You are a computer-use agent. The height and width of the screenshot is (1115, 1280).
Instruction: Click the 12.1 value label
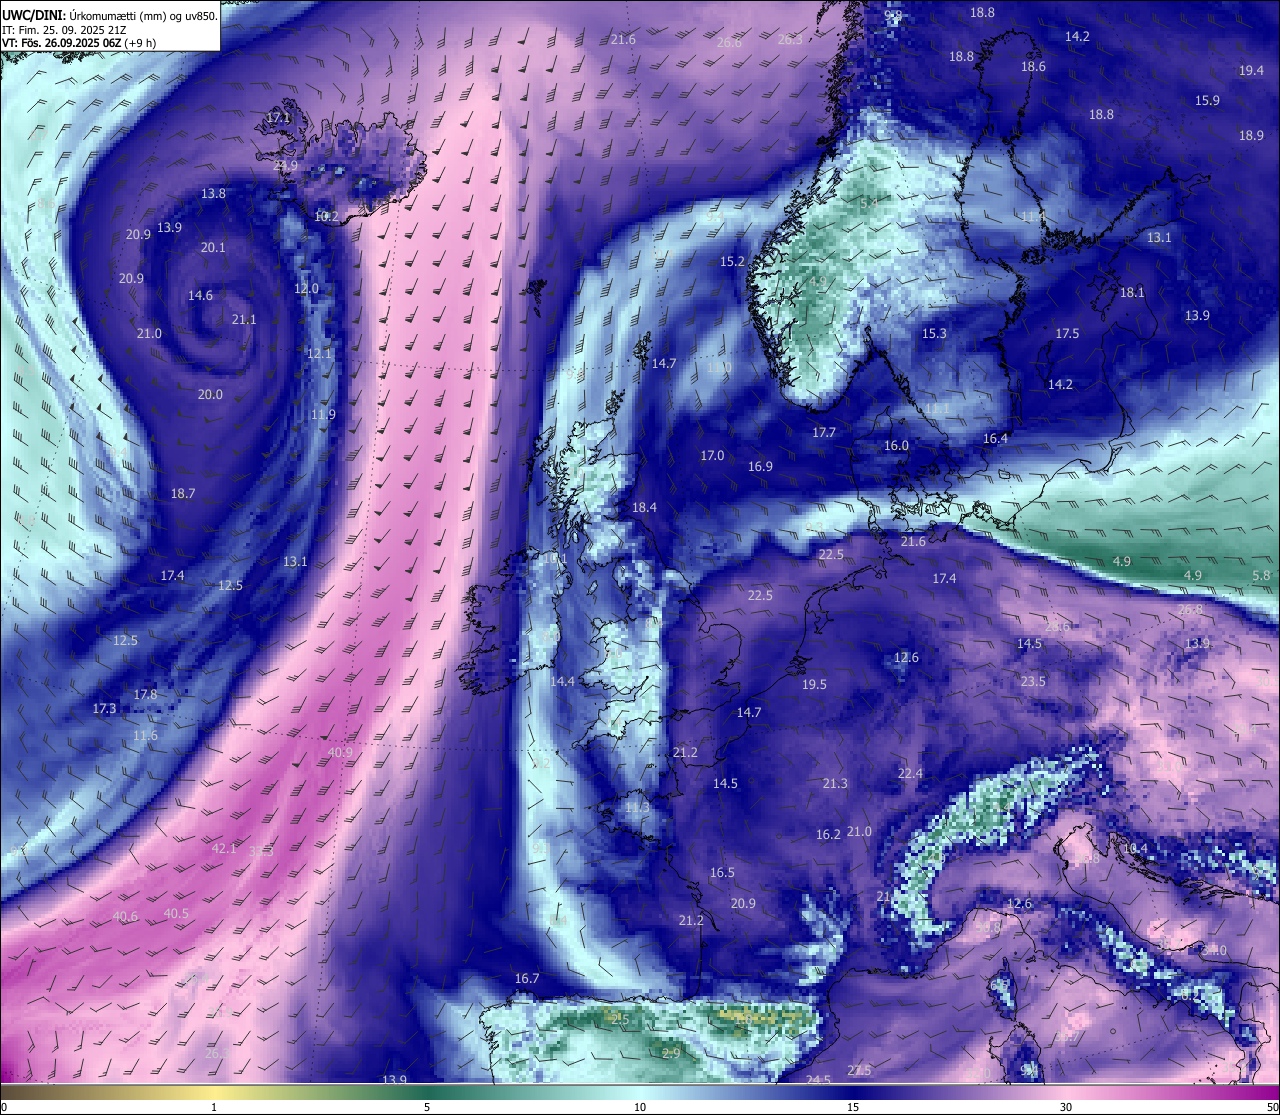(x=319, y=353)
